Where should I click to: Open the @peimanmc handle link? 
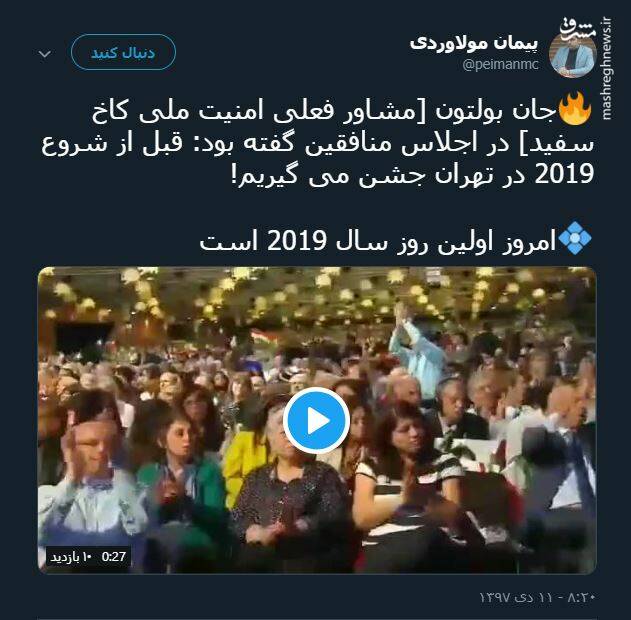click(501, 64)
